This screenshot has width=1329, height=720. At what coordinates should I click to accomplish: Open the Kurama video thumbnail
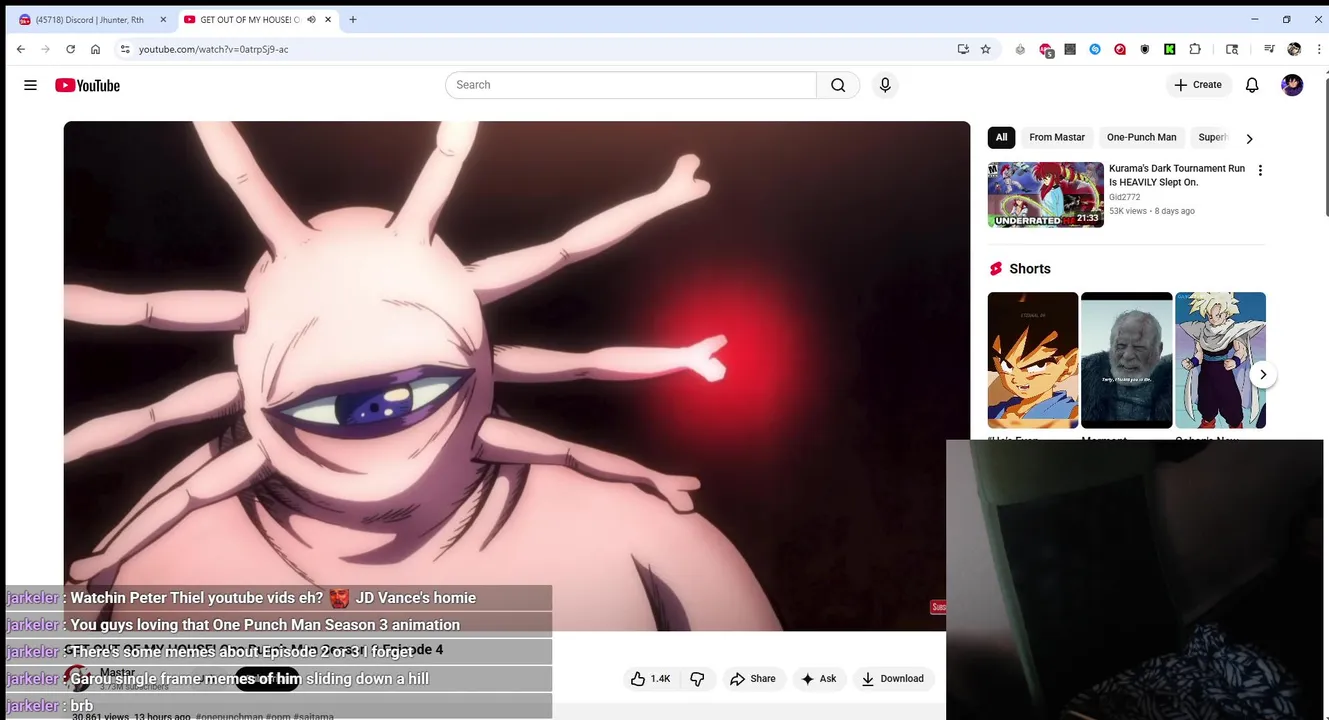coord(1046,195)
